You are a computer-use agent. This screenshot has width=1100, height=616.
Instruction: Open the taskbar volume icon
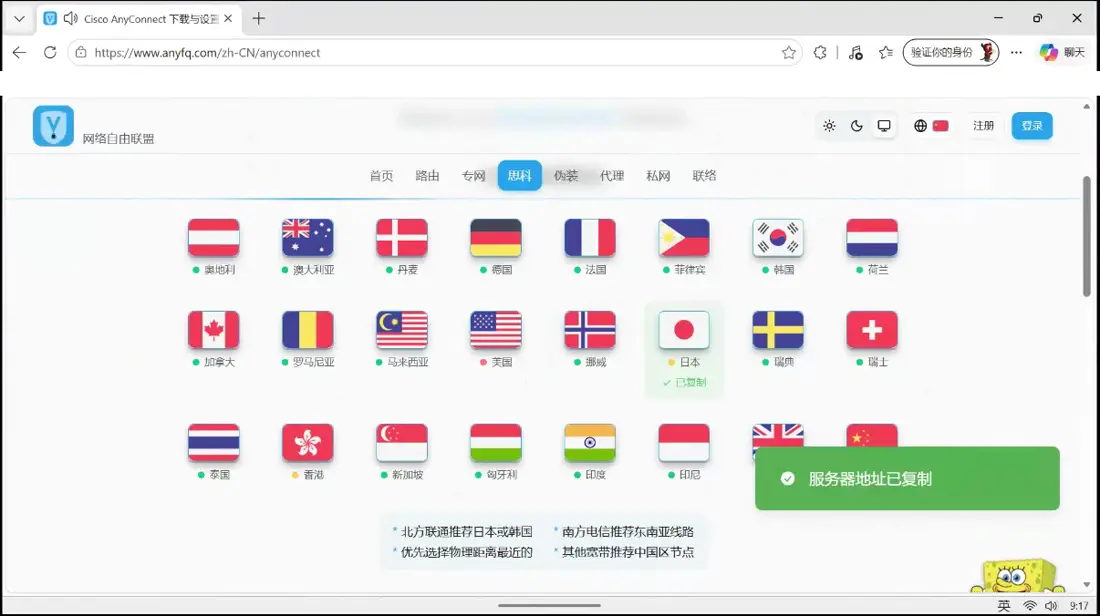[1051, 605]
